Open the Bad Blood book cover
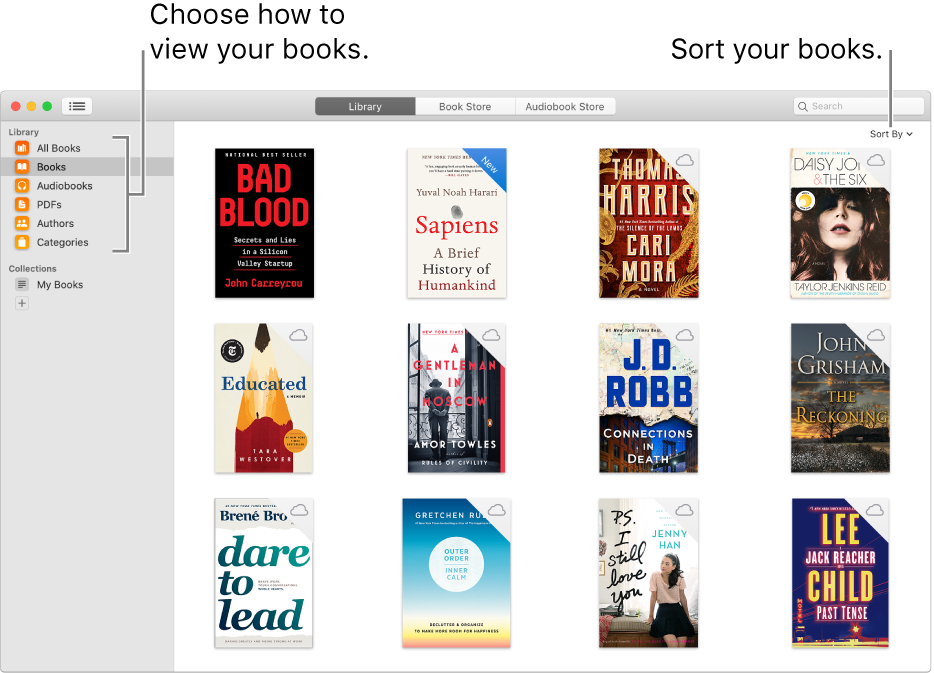934x673 pixels. 264,223
